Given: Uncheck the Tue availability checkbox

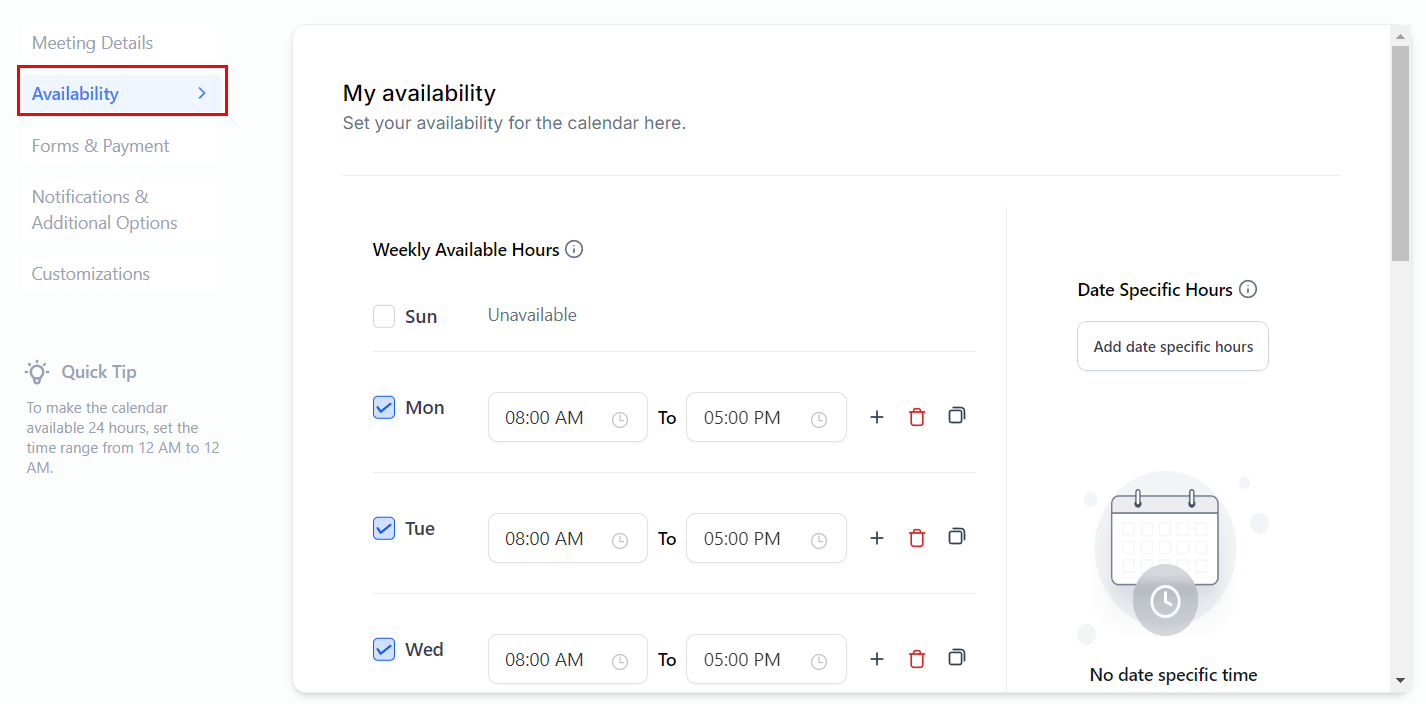Looking at the screenshot, I should tap(384, 528).
